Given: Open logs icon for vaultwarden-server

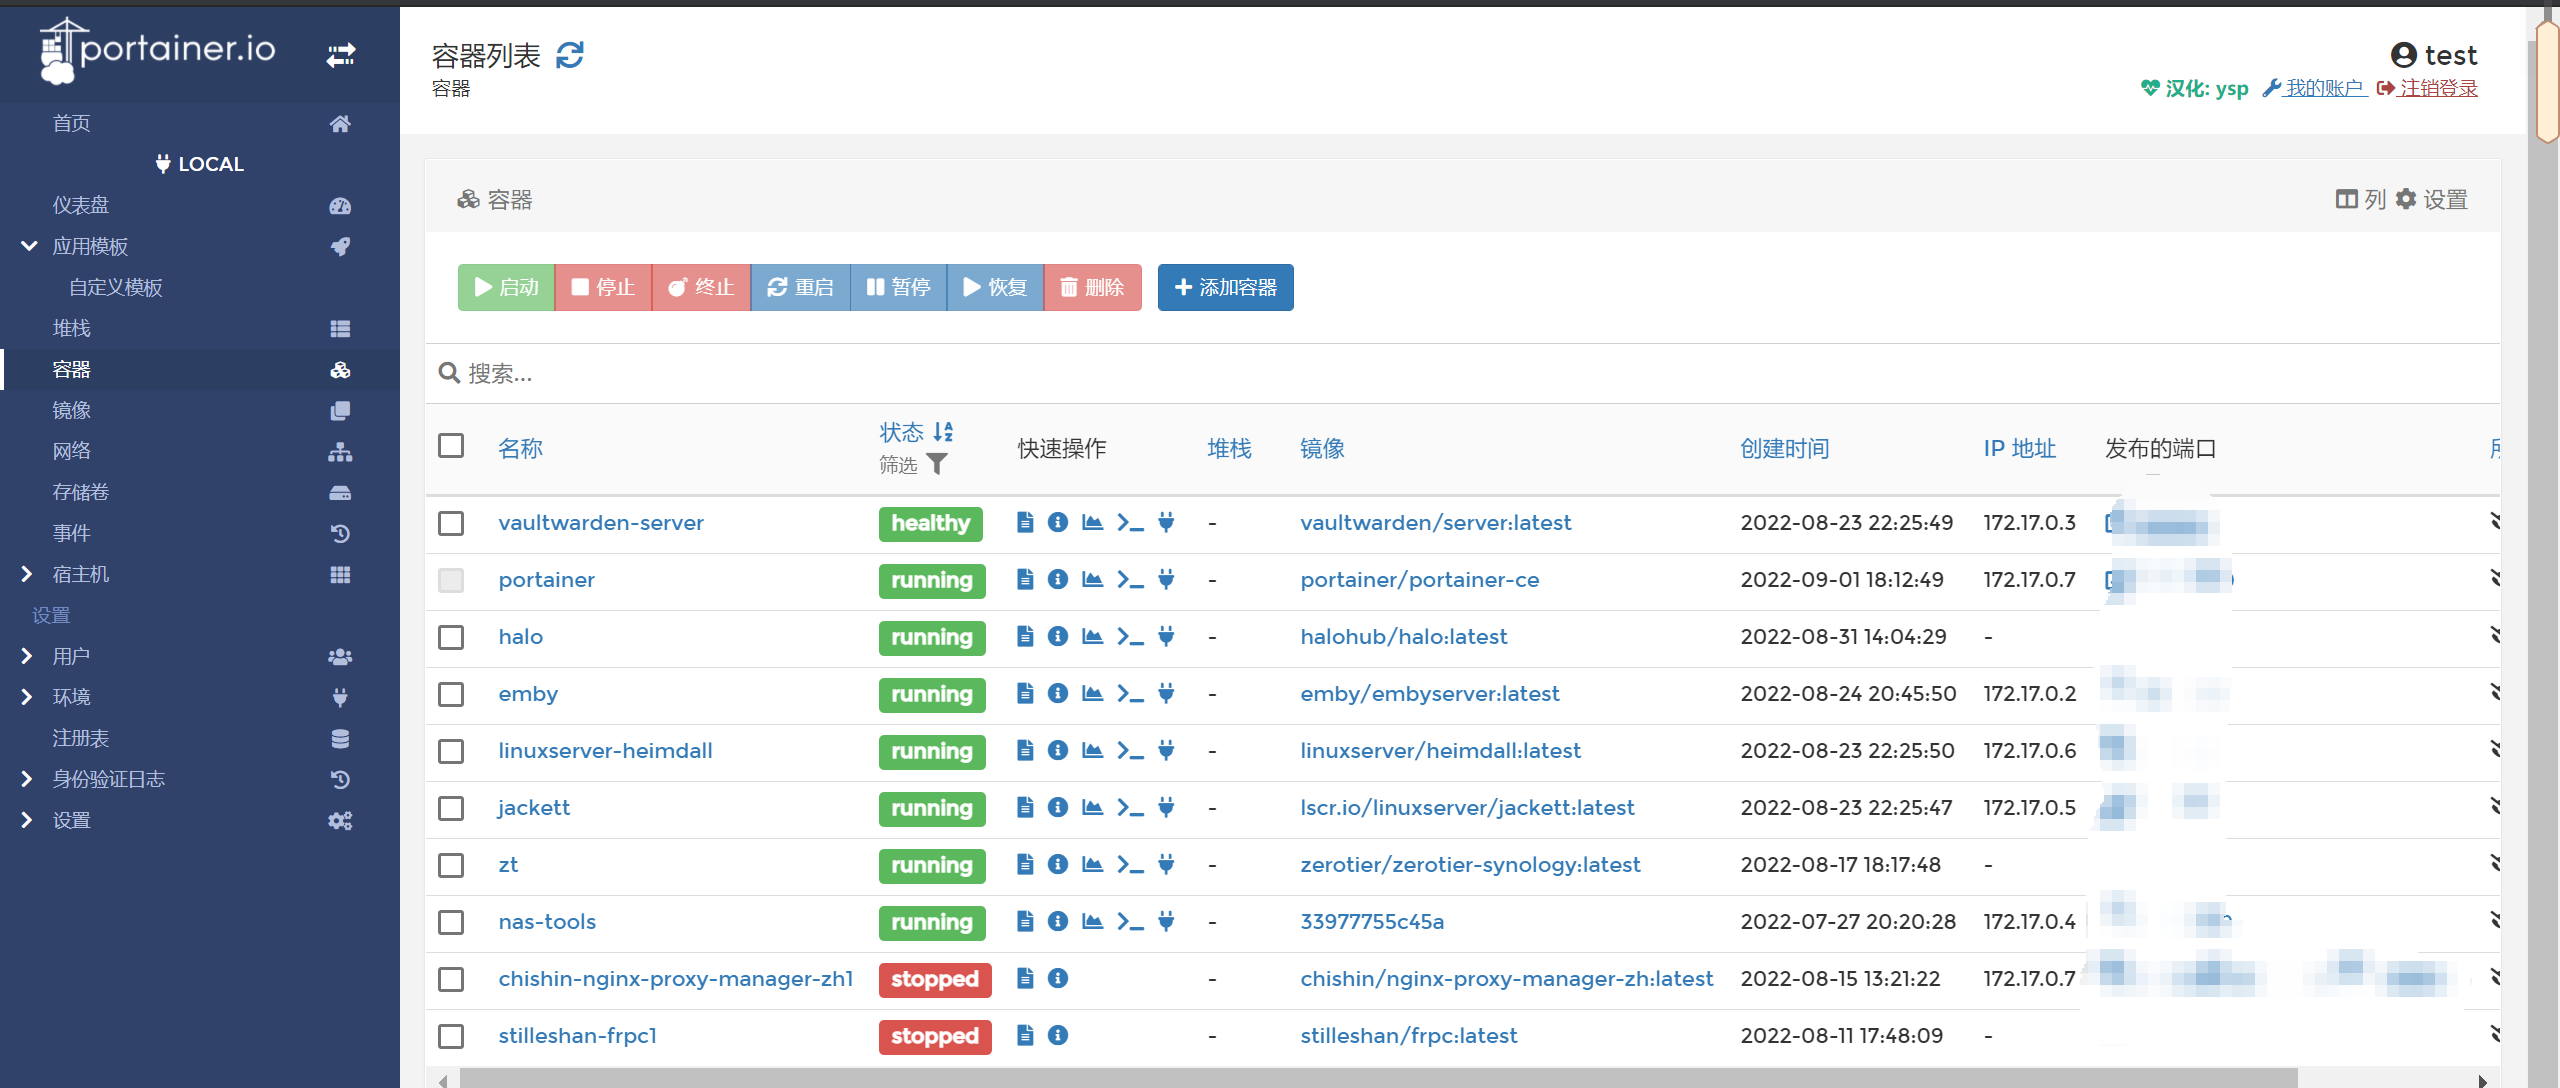Looking at the screenshot, I should [x=1024, y=522].
